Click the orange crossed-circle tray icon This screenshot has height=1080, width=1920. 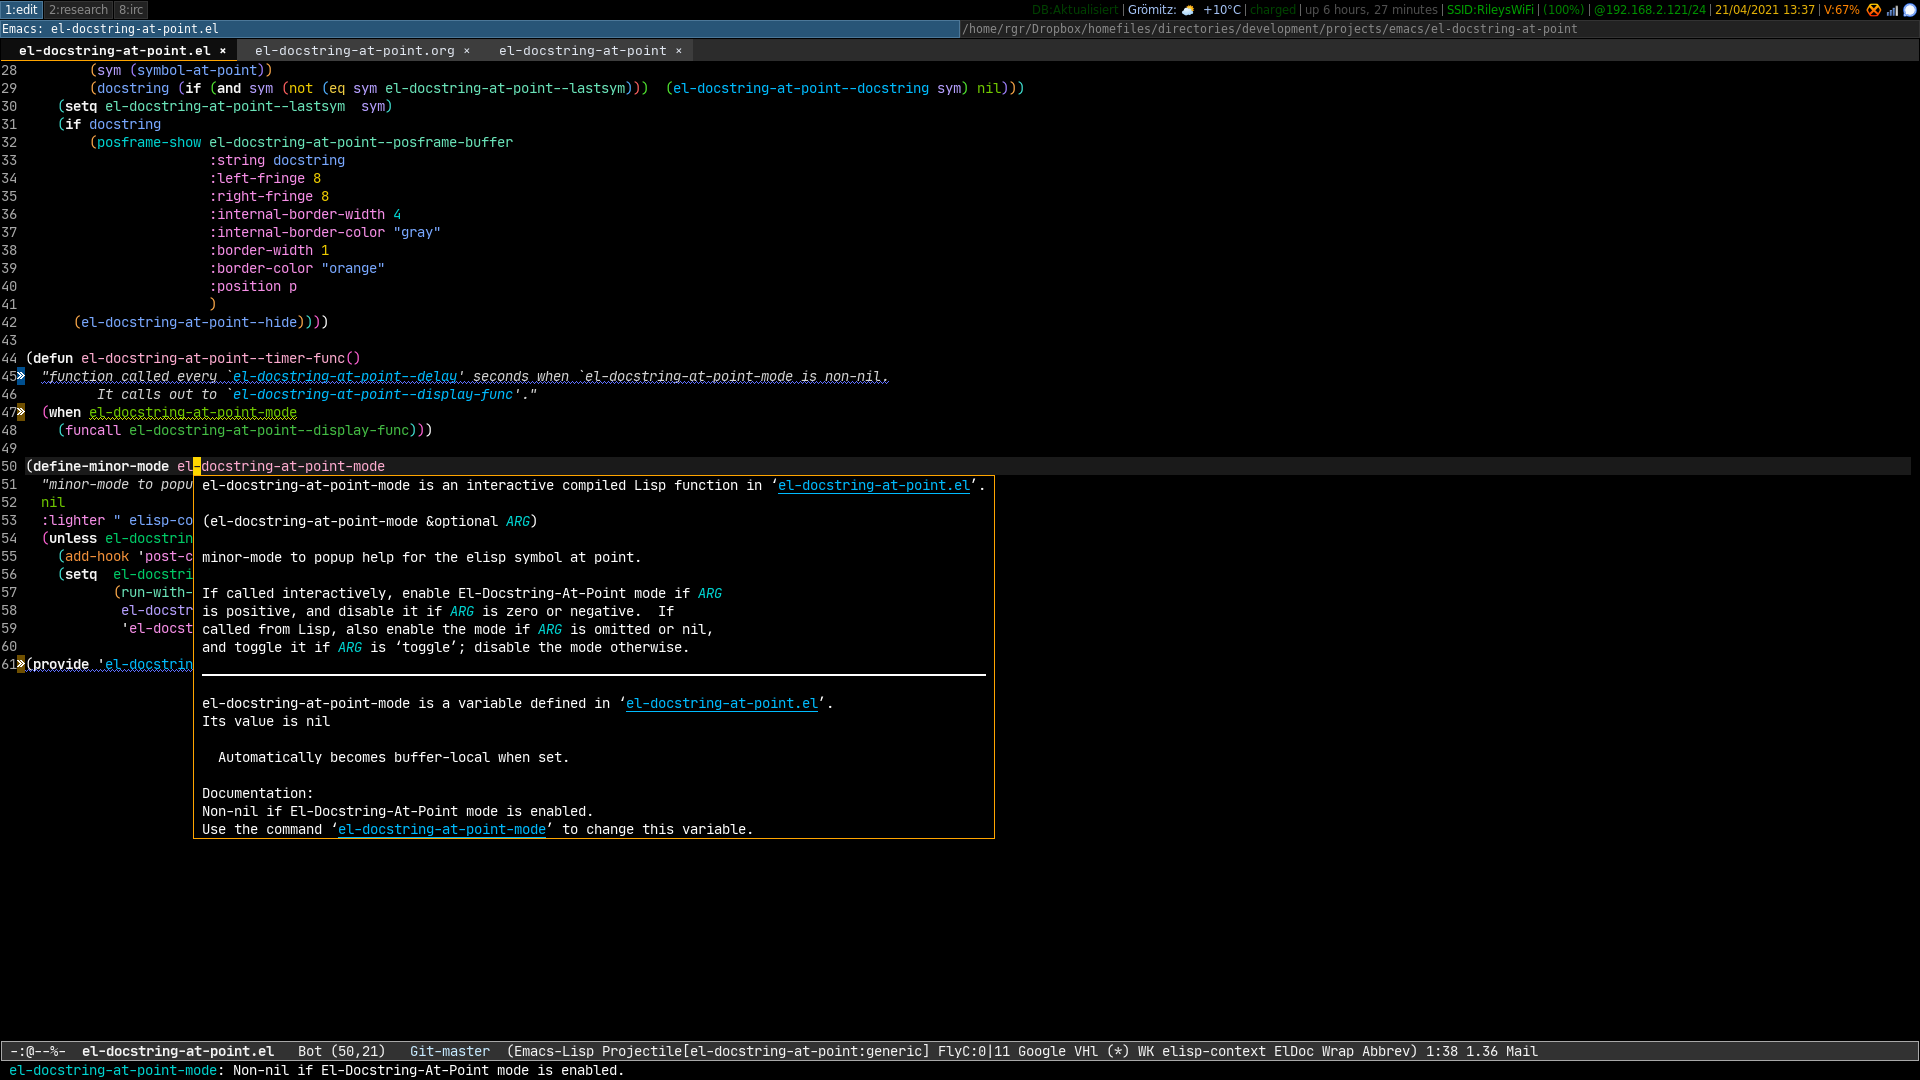click(1874, 10)
